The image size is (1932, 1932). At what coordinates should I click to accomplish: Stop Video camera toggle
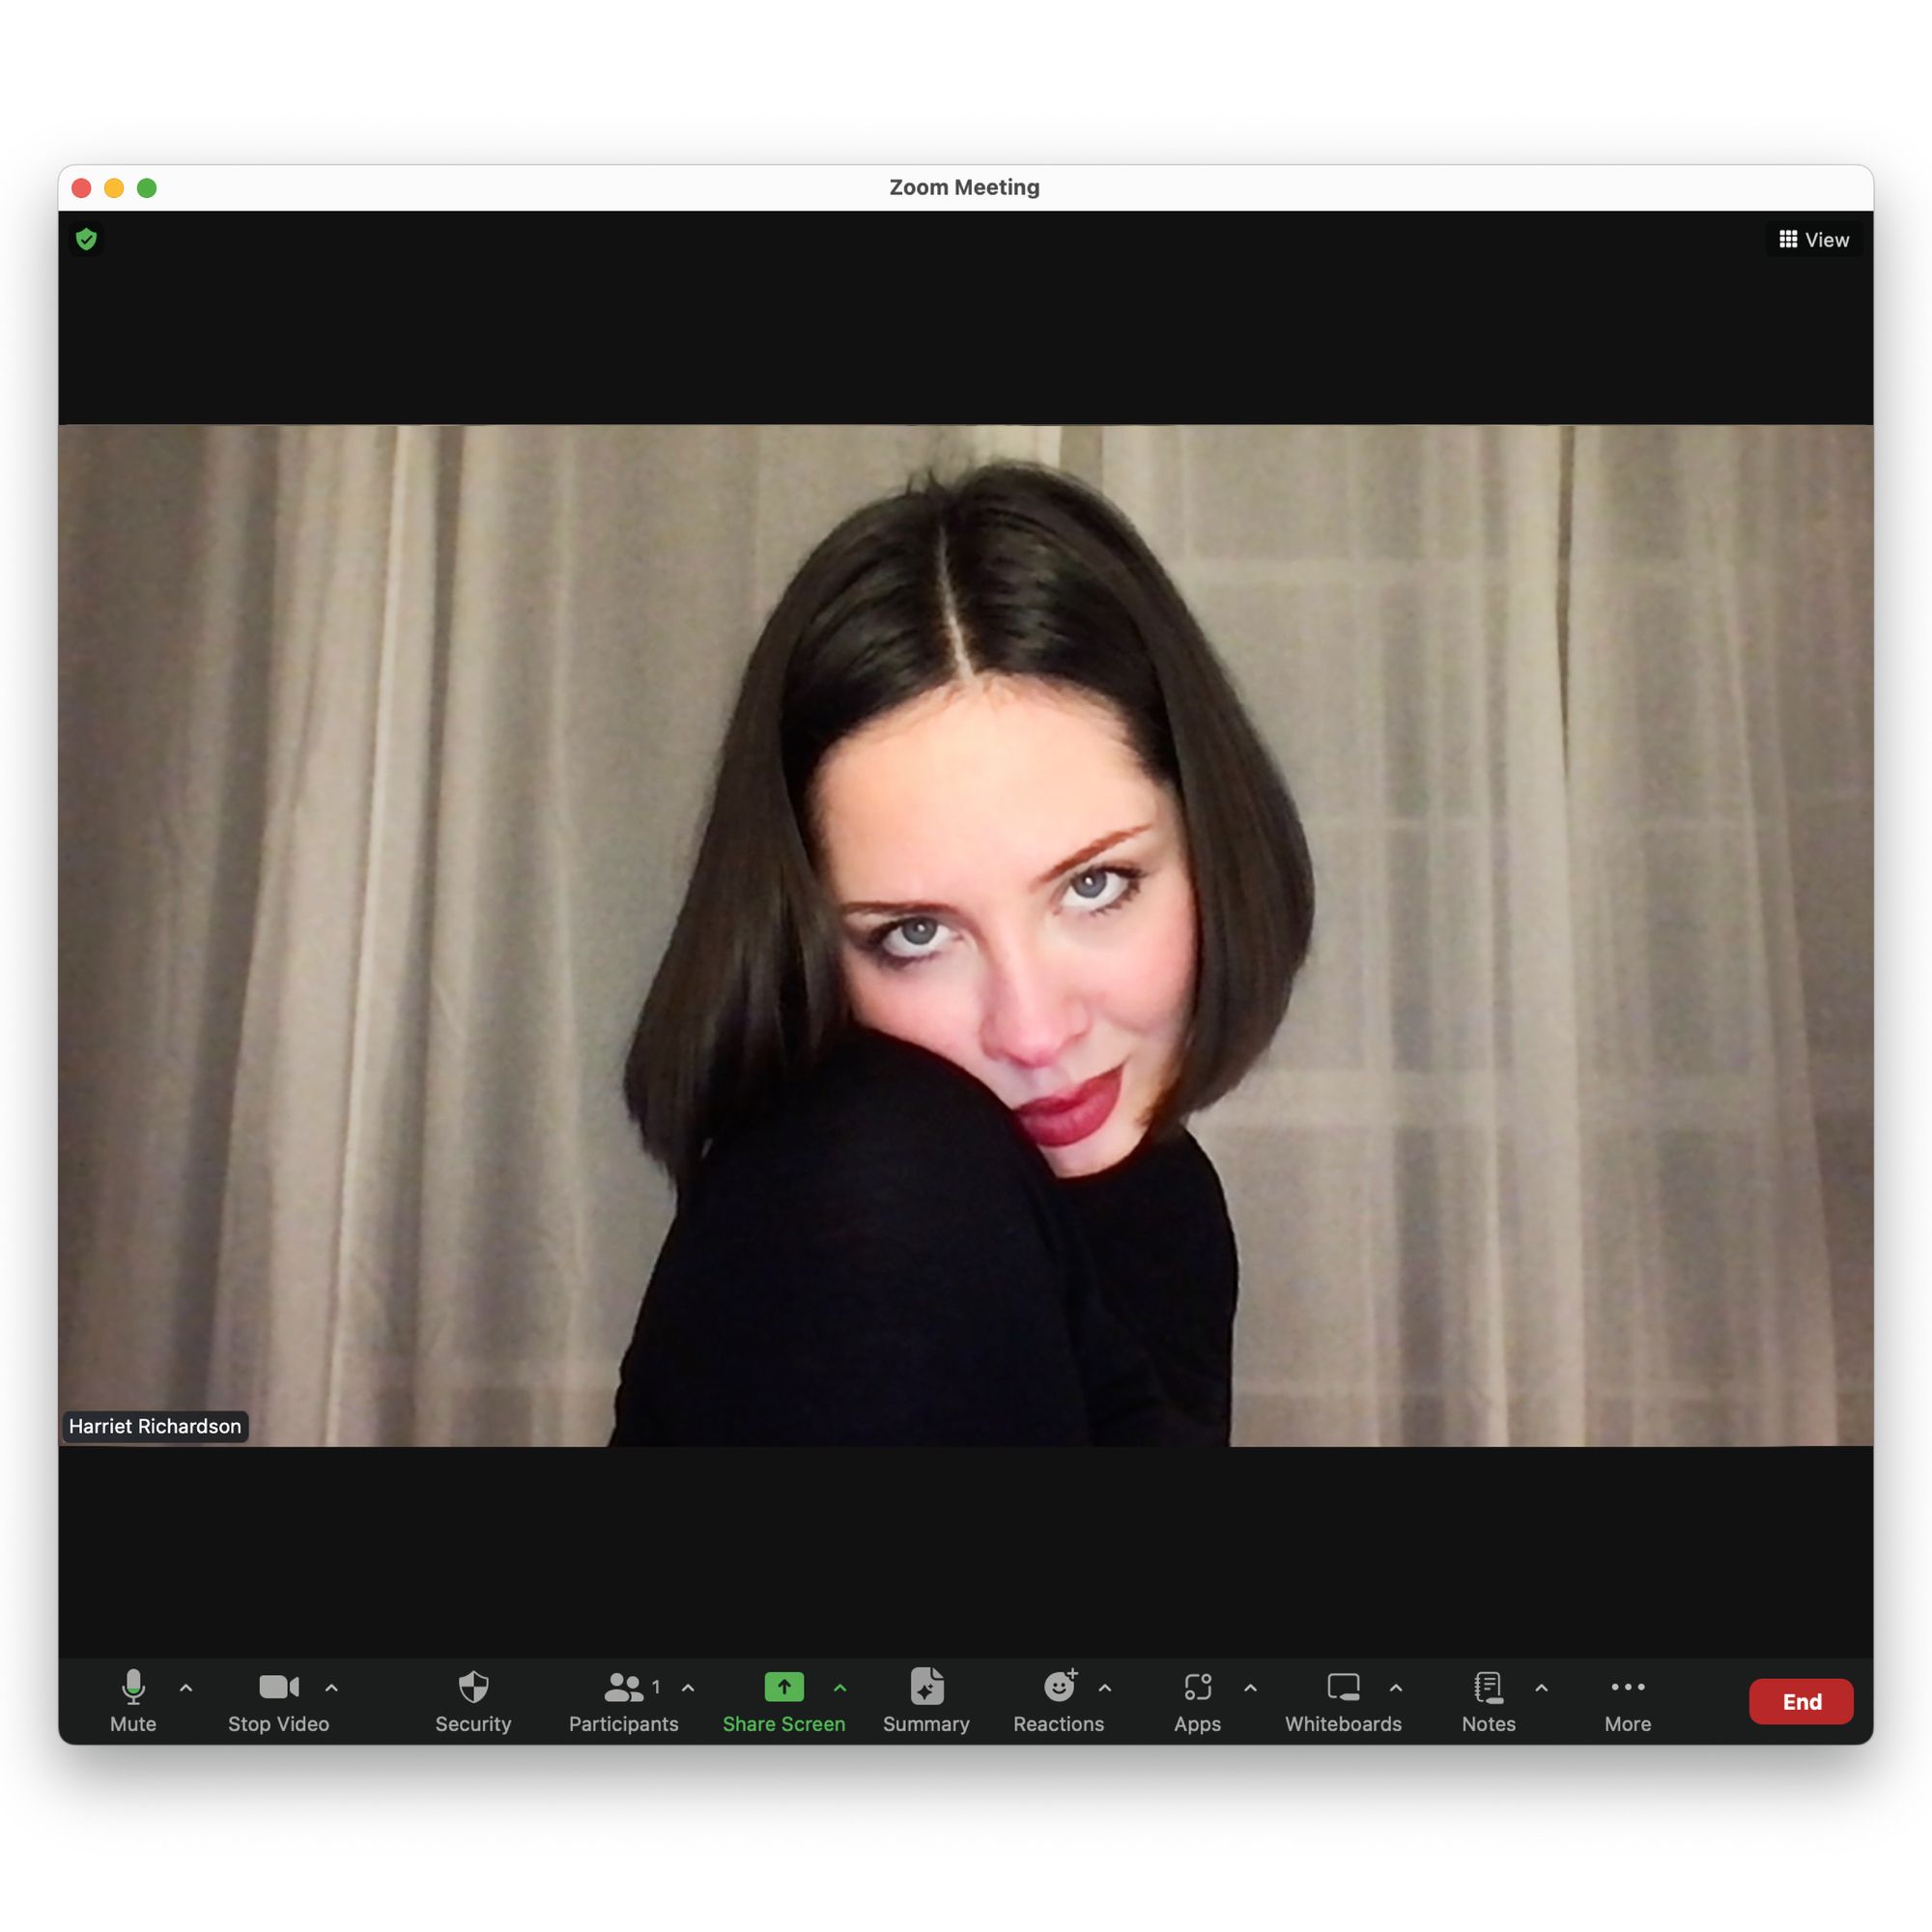click(x=278, y=1699)
